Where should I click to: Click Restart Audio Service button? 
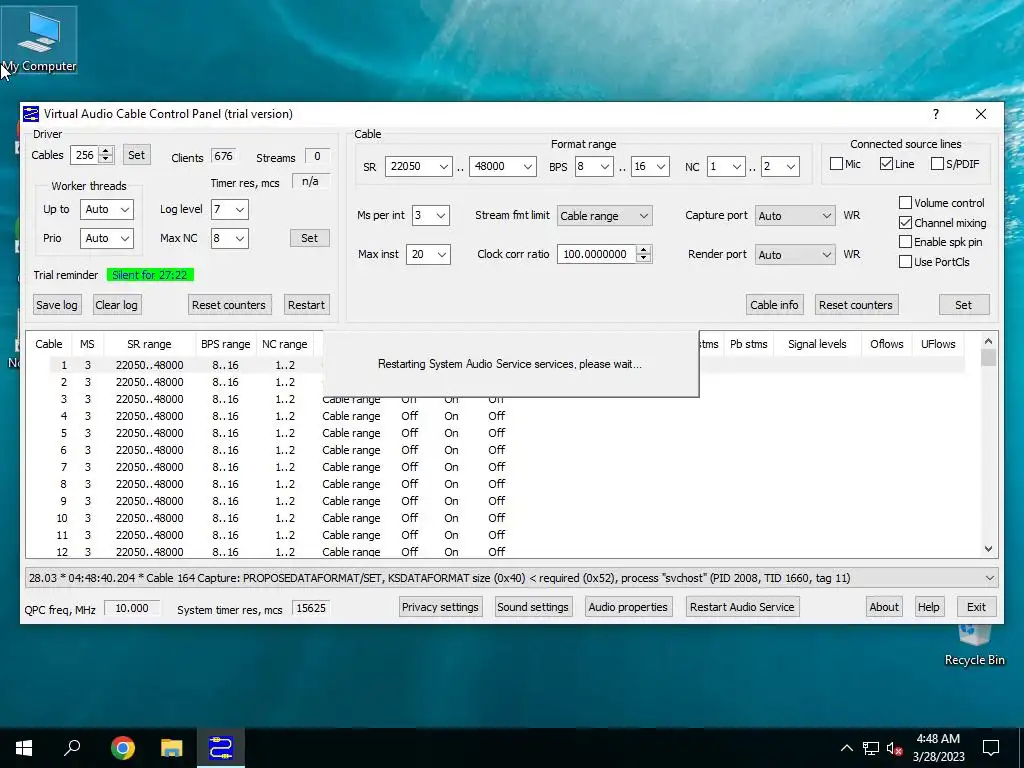coord(742,607)
